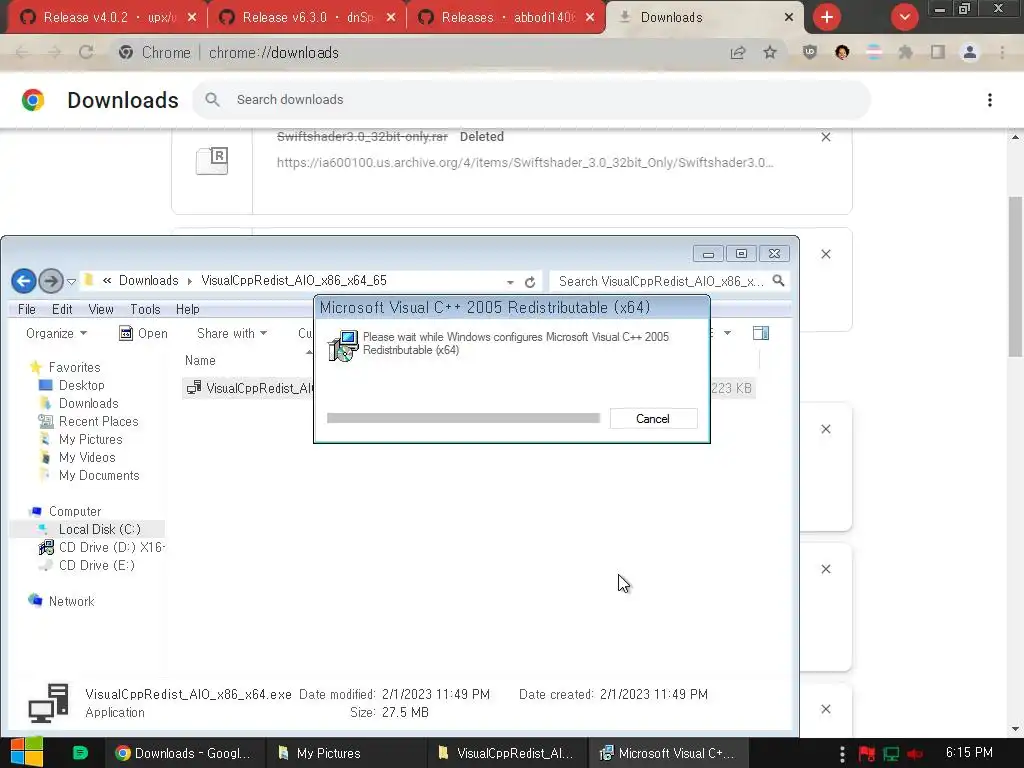Viewport: 1024px width, 768px height.
Task: Open Chrome tab search dropdown arrow
Action: point(904,17)
